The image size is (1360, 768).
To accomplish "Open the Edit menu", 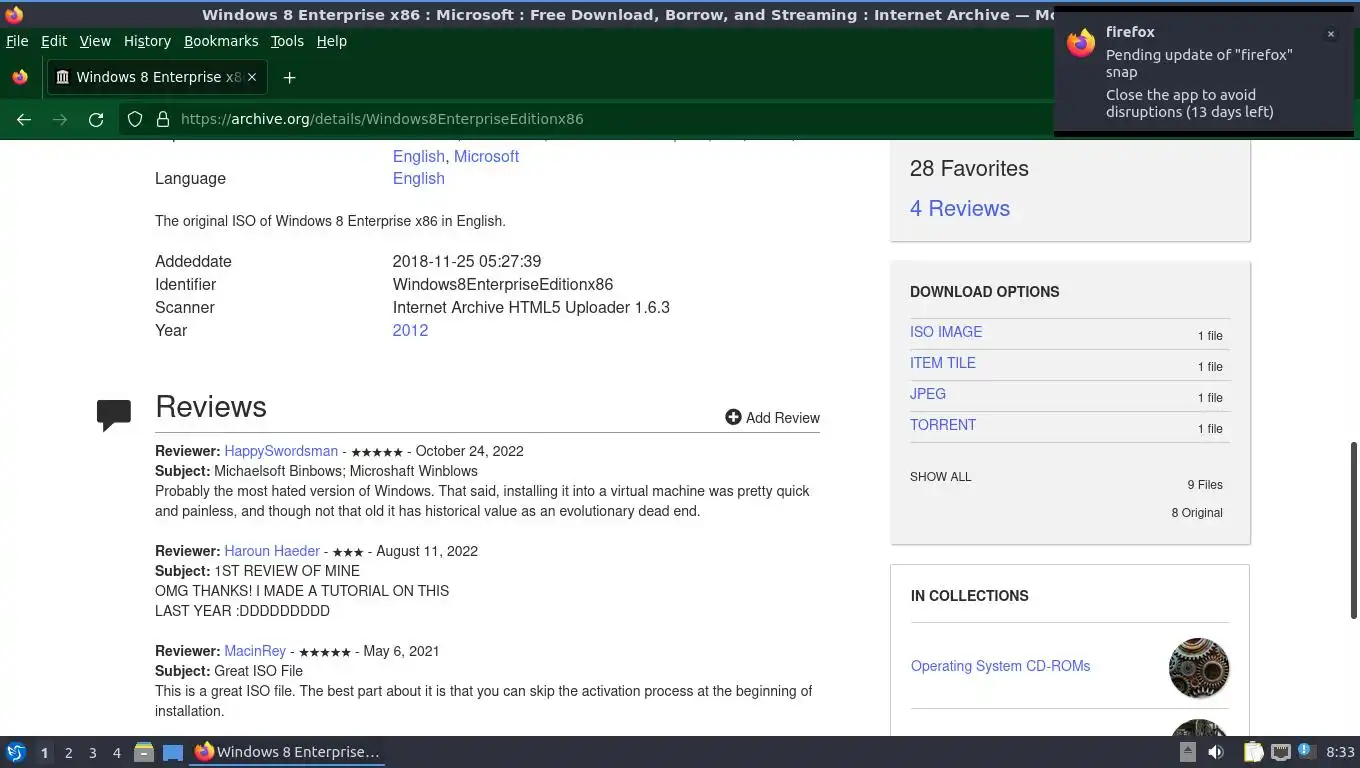I will coord(54,41).
